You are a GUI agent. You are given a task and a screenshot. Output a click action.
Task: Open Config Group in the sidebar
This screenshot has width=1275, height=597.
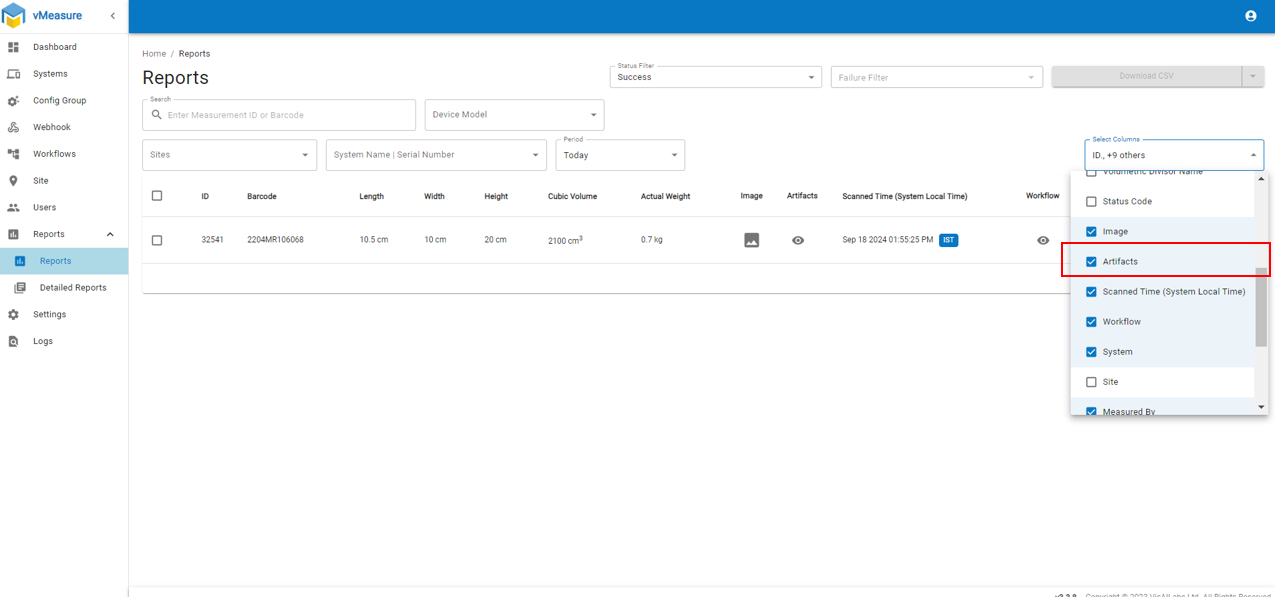(x=59, y=101)
